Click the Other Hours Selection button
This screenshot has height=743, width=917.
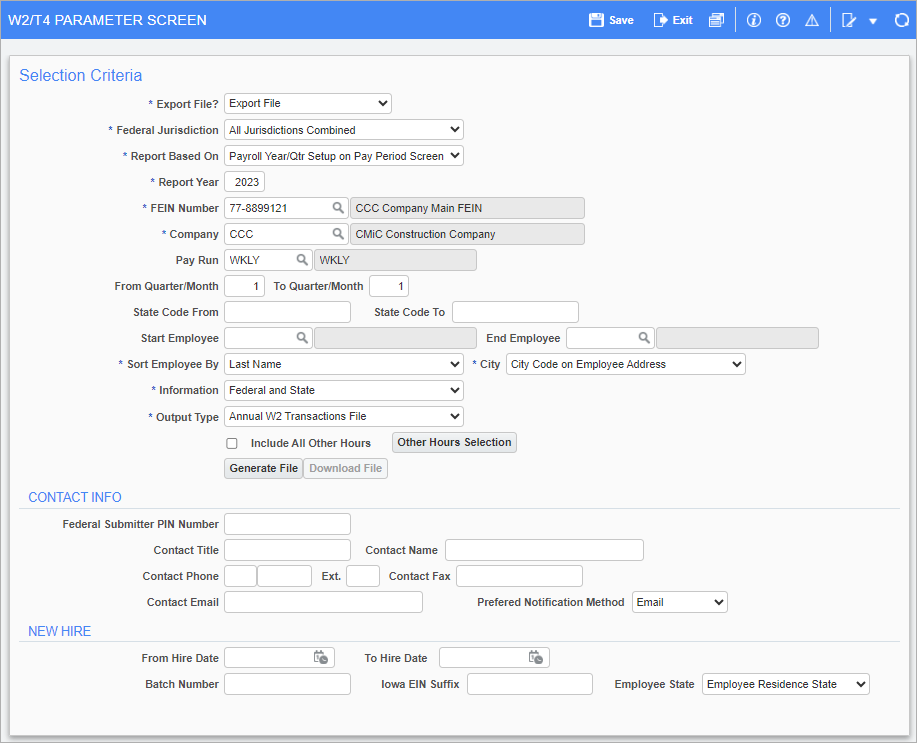click(454, 442)
